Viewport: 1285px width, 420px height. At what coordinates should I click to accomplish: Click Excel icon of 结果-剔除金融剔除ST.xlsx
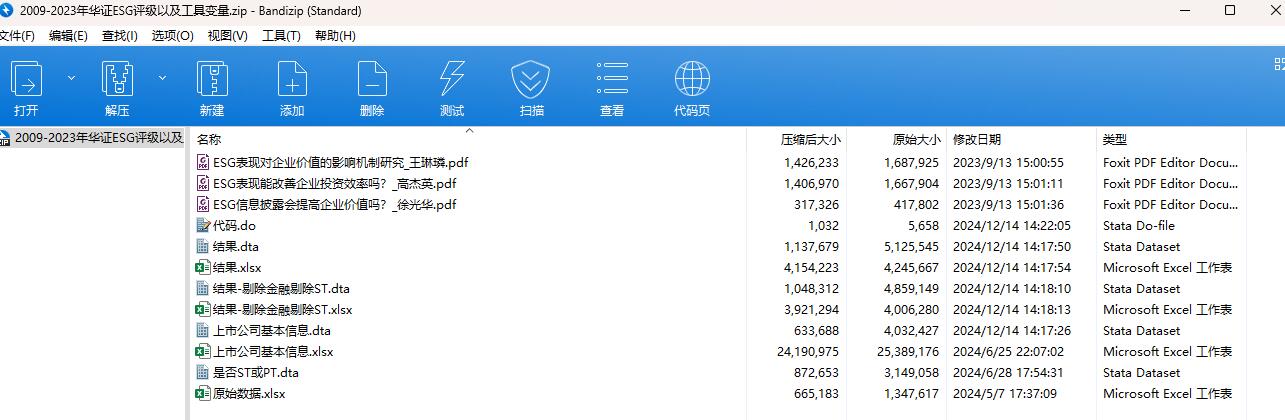pos(204,309)
